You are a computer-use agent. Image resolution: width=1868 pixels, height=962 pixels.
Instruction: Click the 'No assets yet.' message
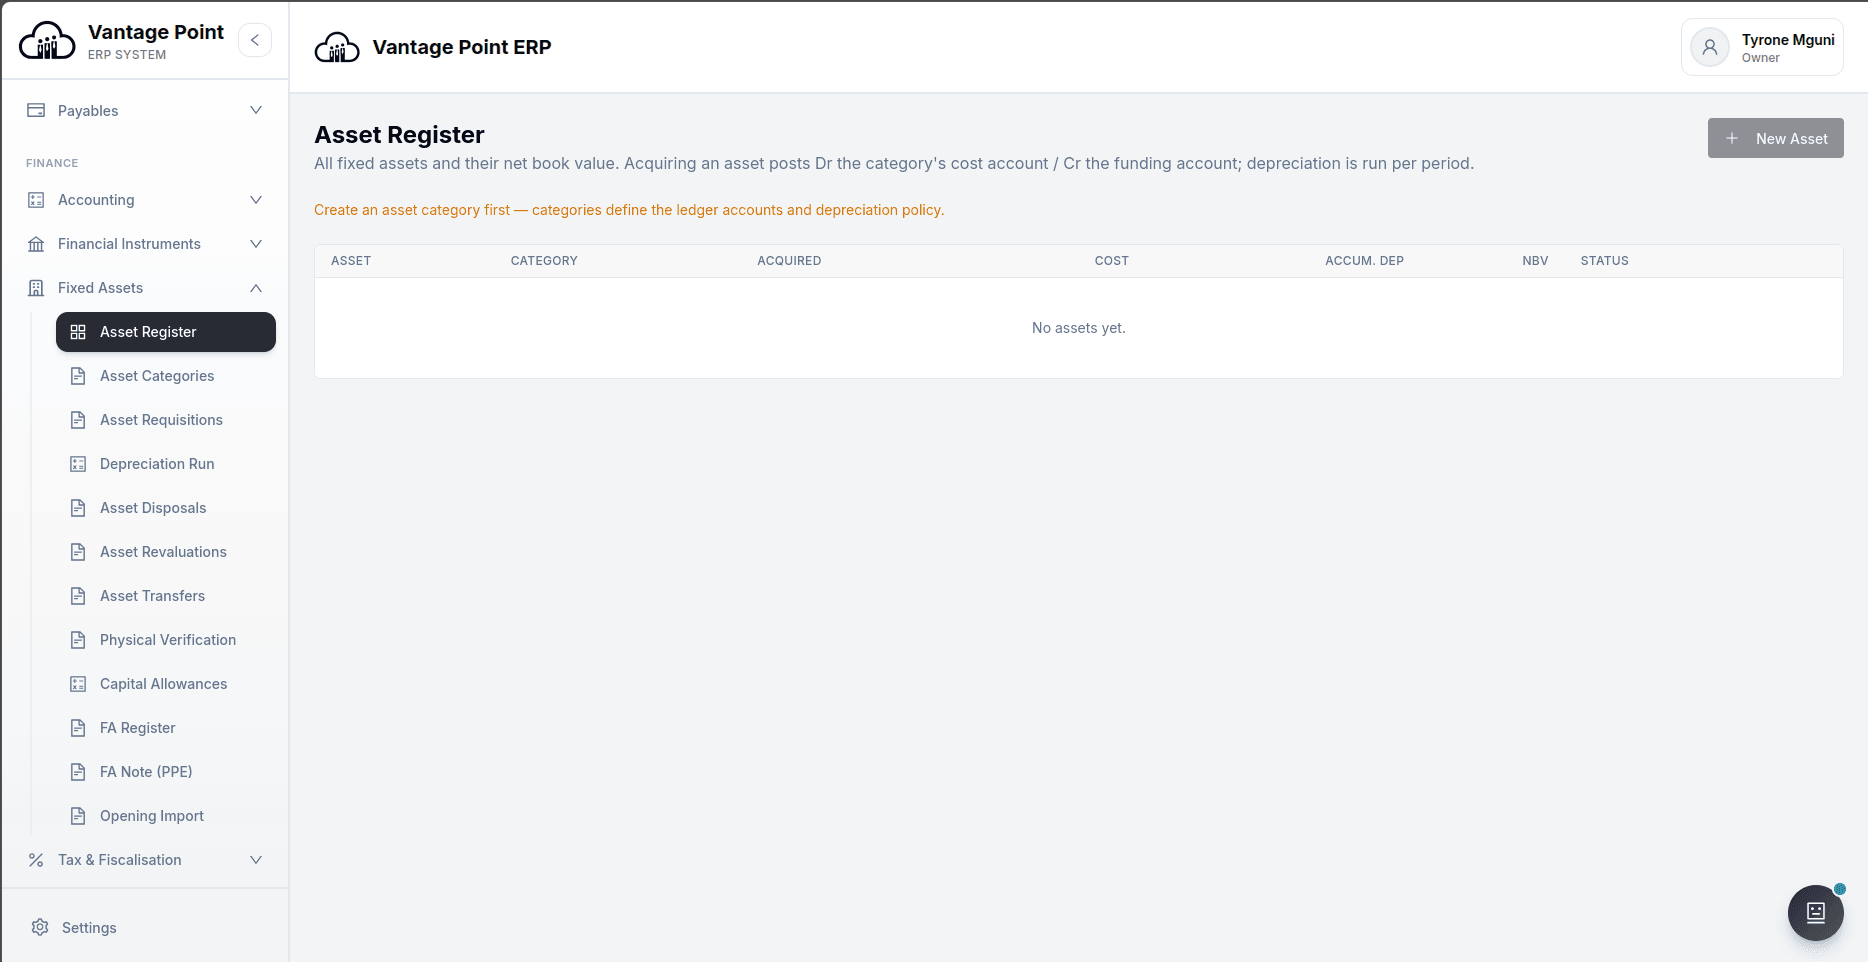tap(1078, 328)
